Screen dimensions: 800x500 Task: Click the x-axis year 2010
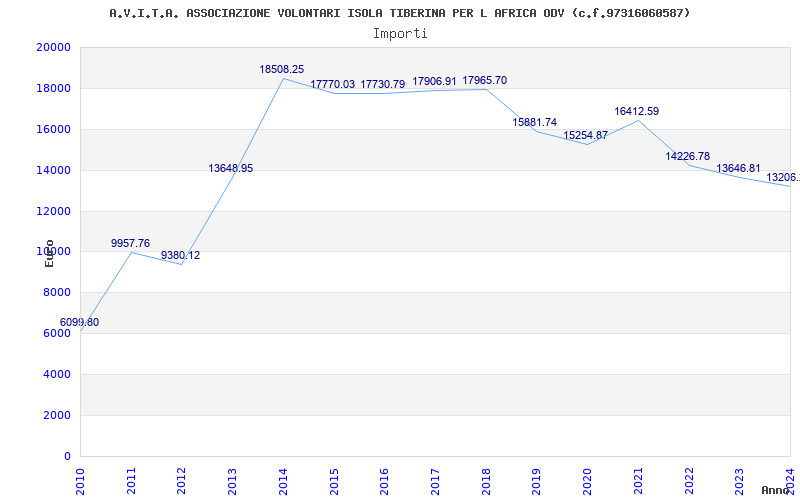(x=80, y=481)
